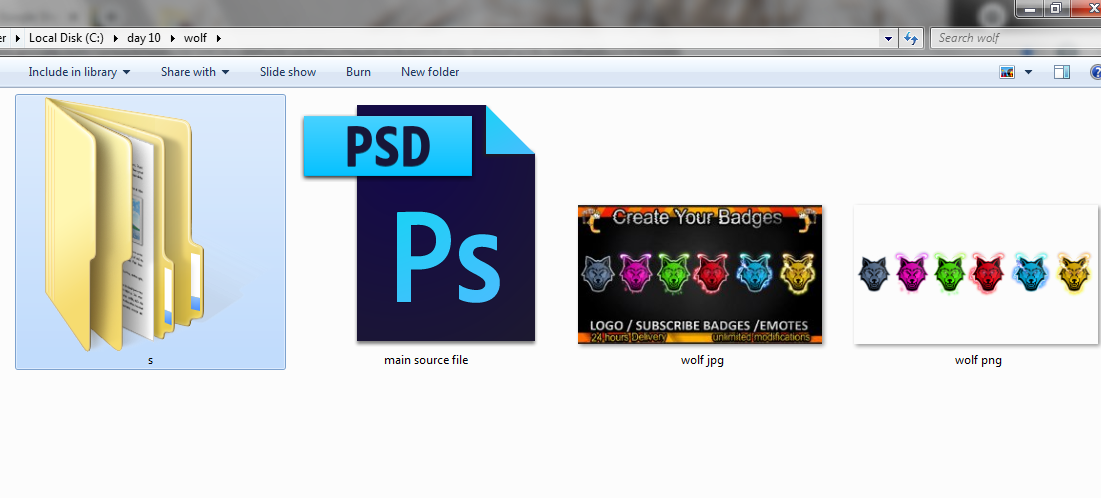Open the view options dropdown arrow
This screenshot has height=498, width=1101.
[1029, 72]
